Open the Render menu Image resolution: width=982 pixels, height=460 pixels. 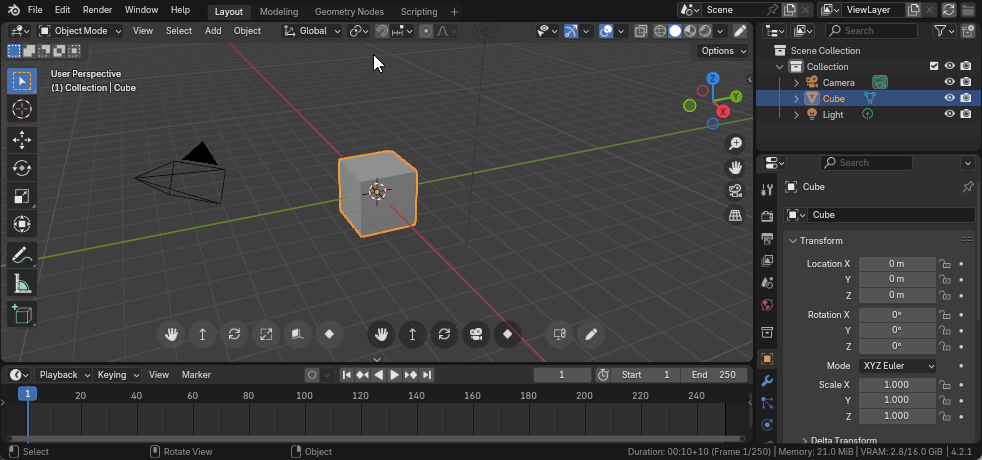point(97,10)
